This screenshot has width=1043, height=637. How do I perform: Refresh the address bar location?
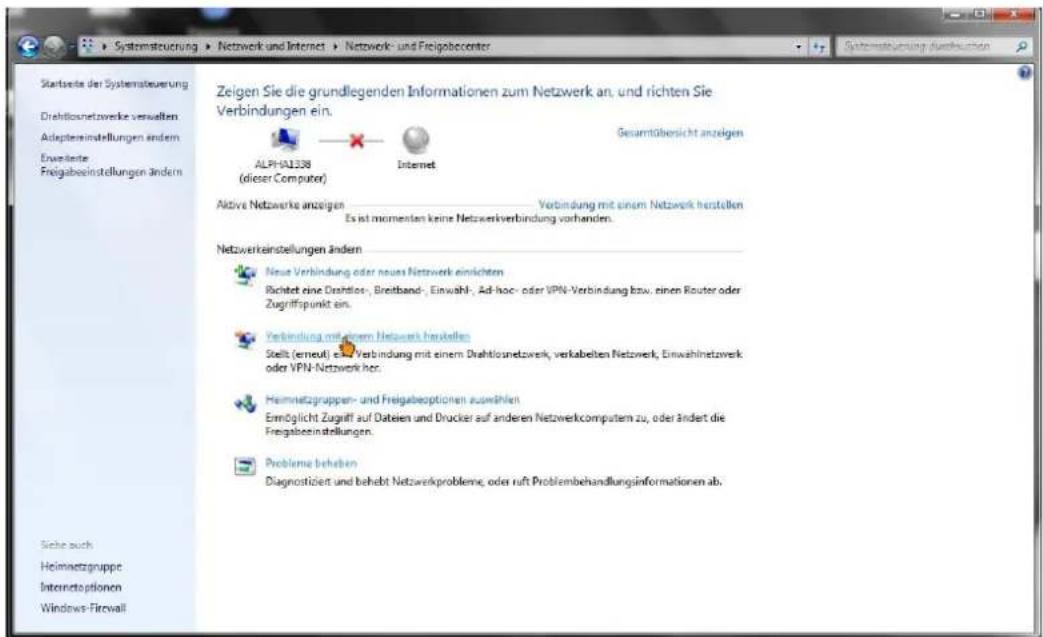coord(818,47)
